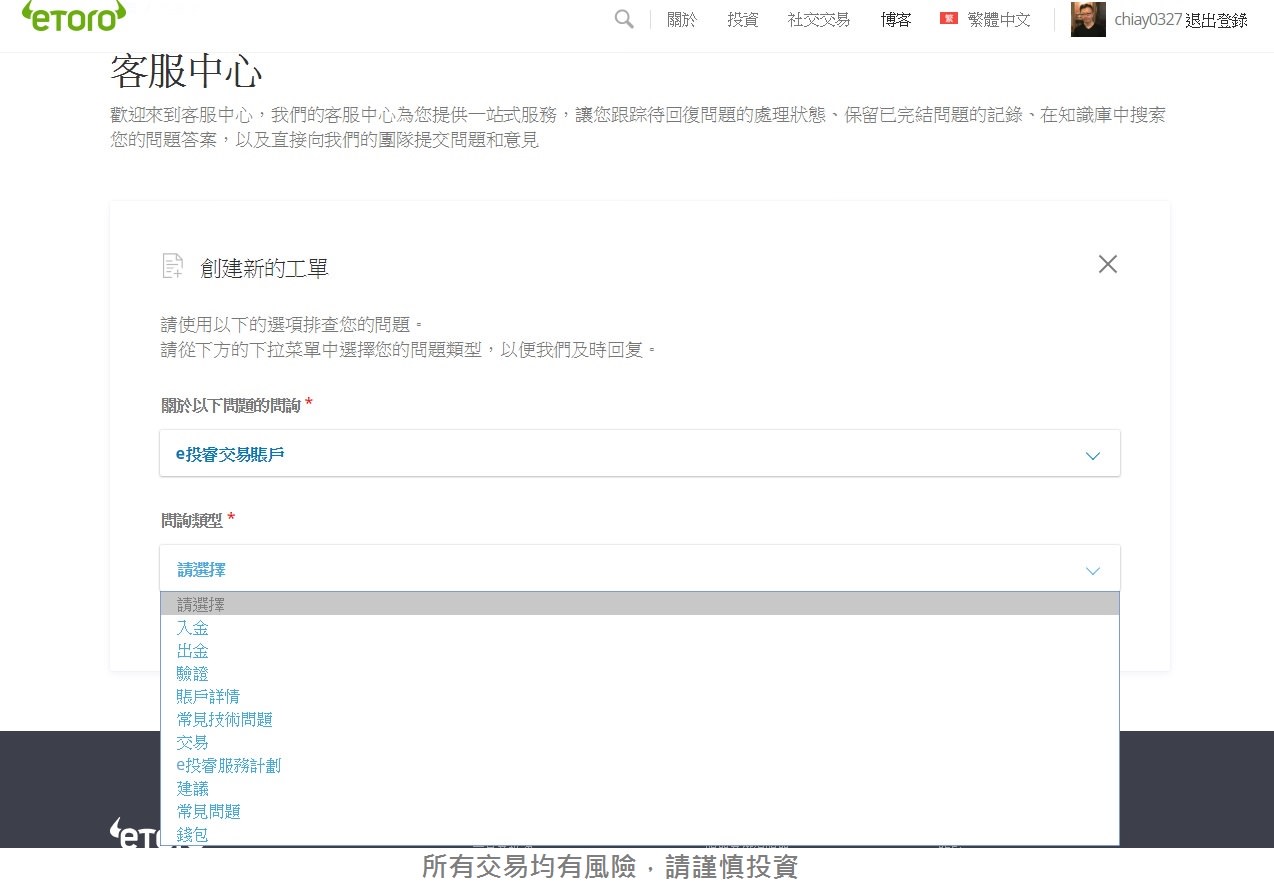Close the create new ticket form
1274x888 pixels.
1107,264
